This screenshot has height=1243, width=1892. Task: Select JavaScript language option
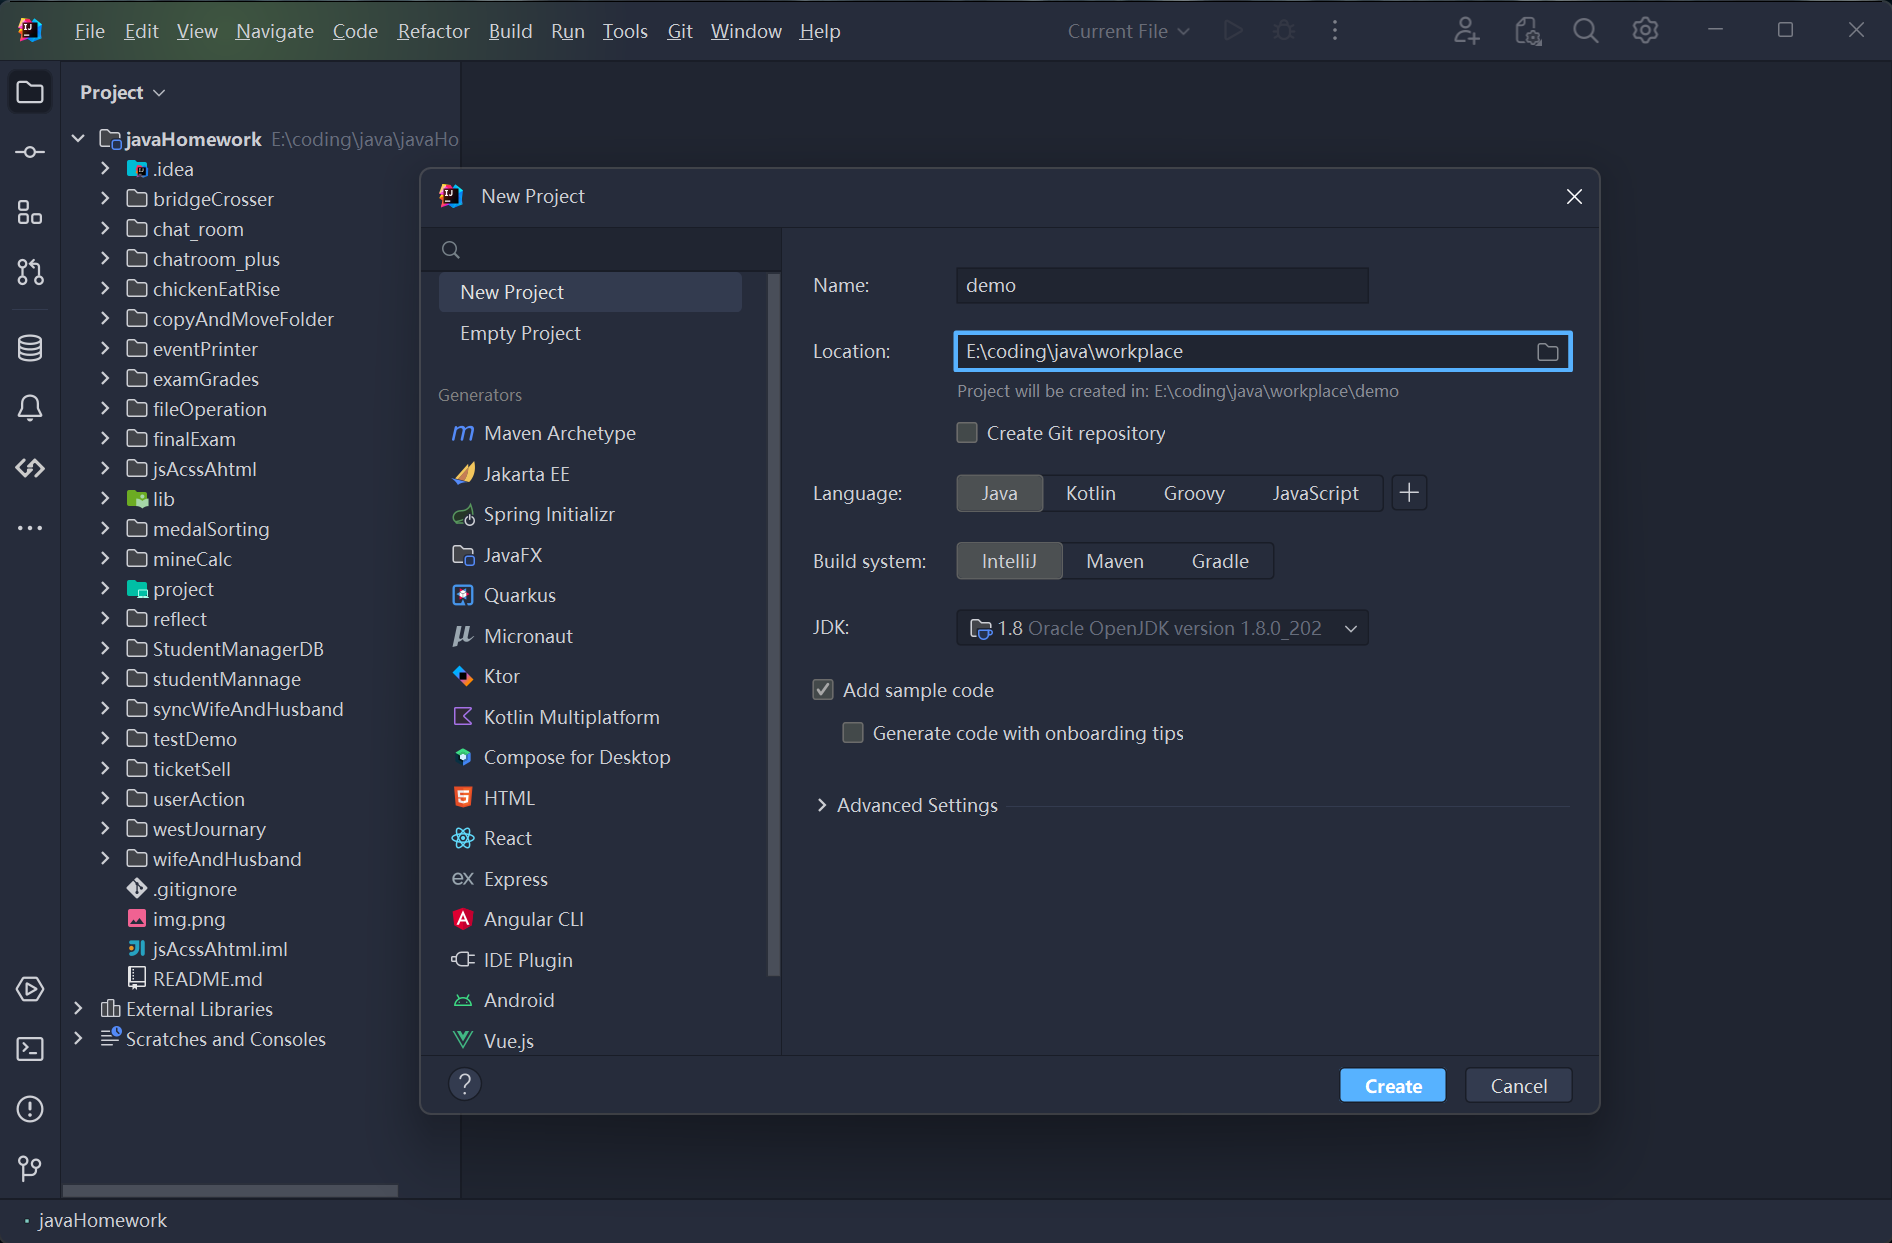(x=1315, y=493)
